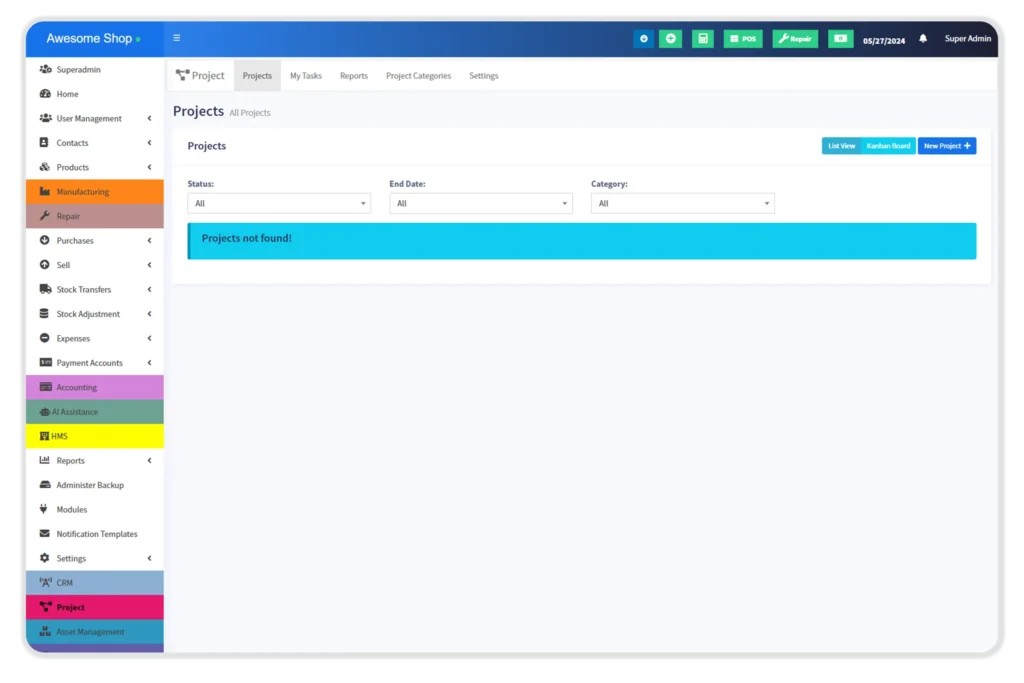Open the Project Categories tab
Viewport: 1024px width, 683px height.
click(x=418, y=76)
